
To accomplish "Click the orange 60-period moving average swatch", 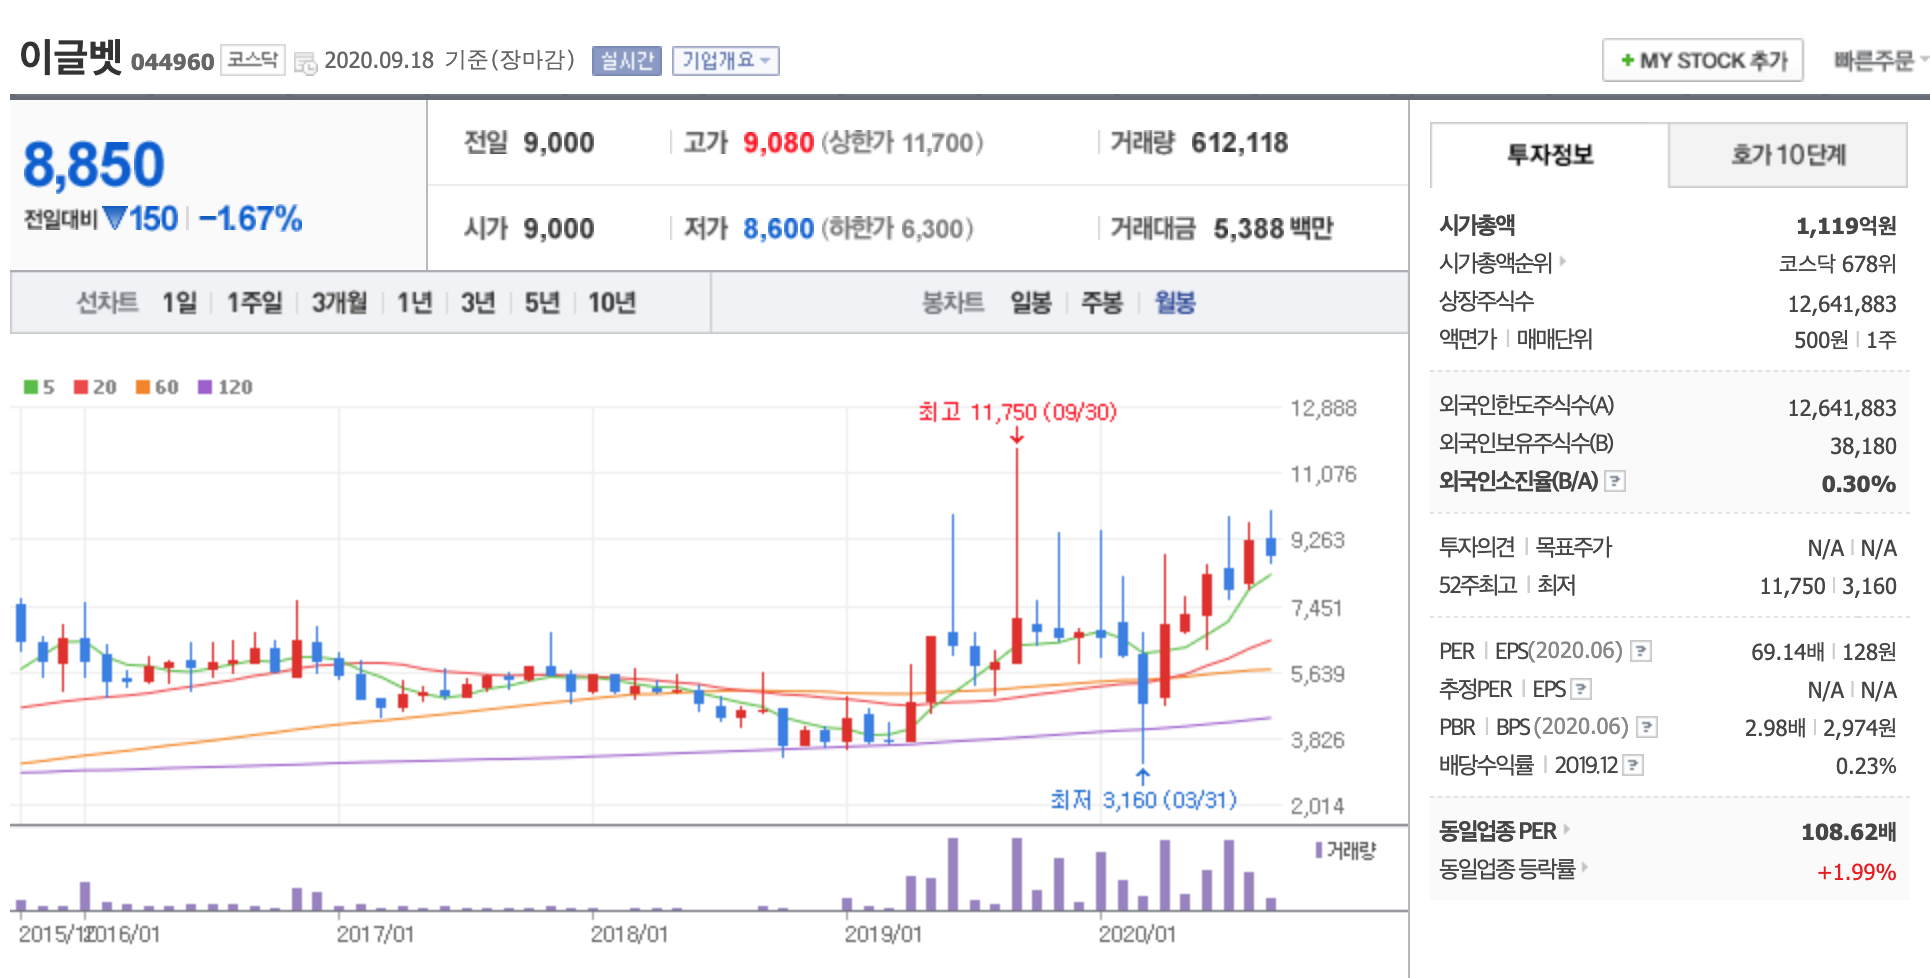I will pyautogui.click(x=143, y=387).
